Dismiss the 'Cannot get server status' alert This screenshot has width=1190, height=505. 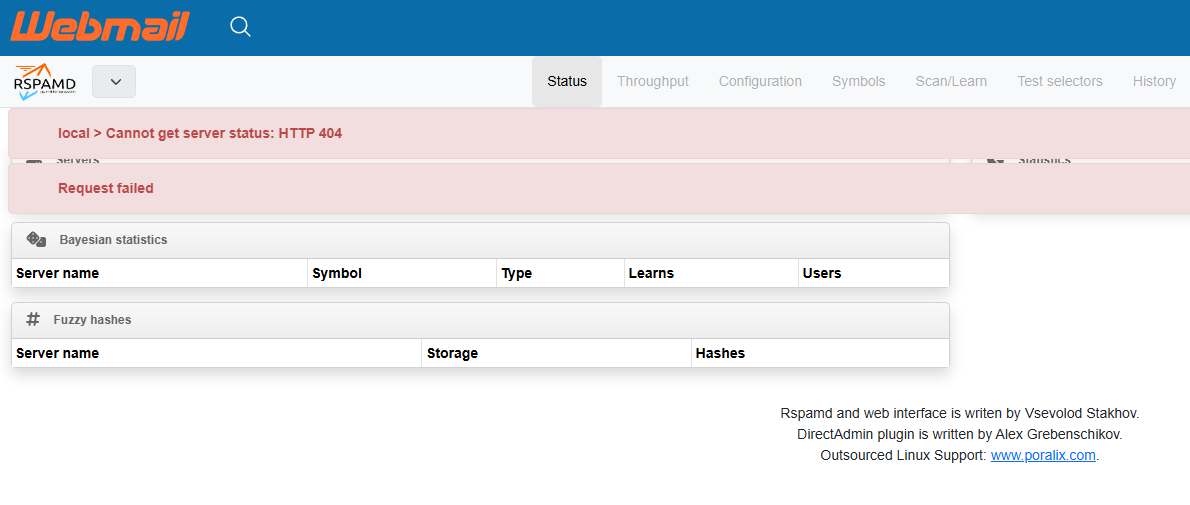(x=200, y=133)
